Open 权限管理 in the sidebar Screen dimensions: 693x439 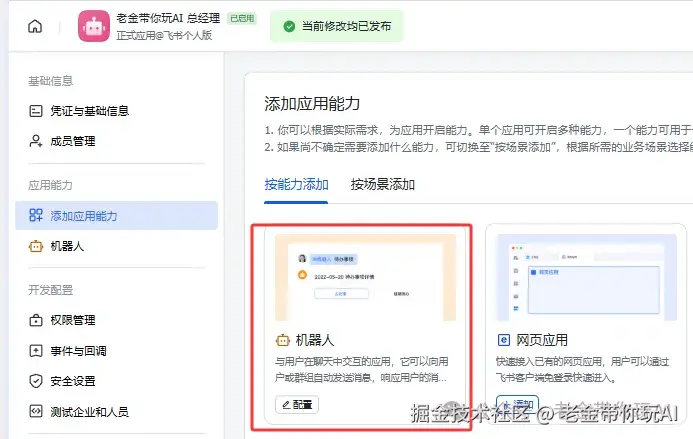(x=116, y=320)
